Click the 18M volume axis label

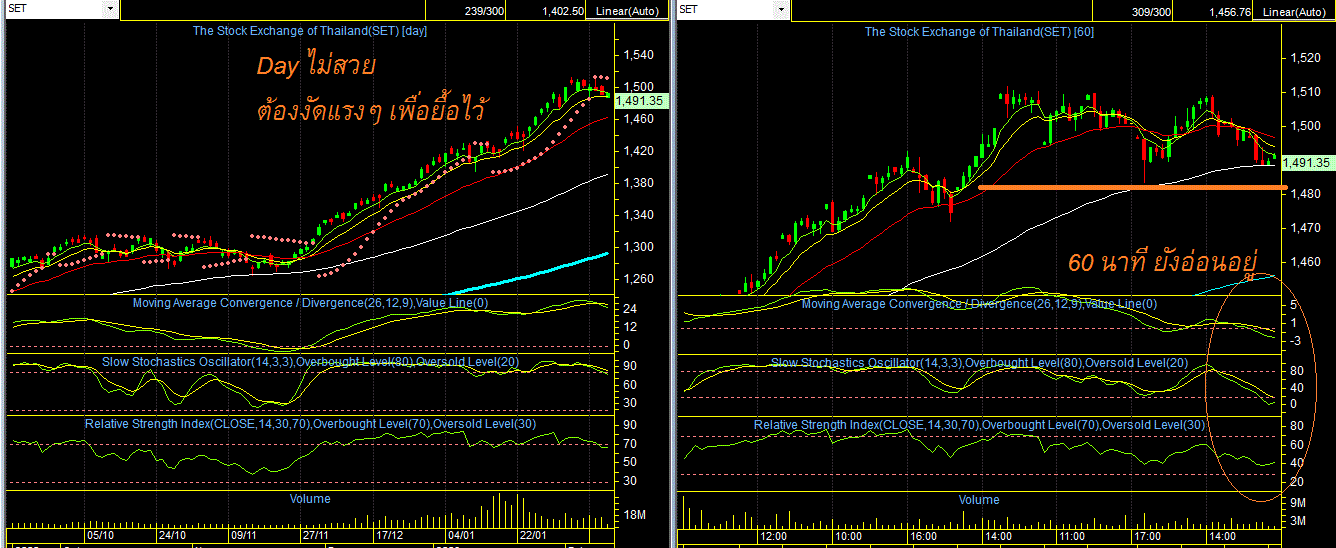point(635,515)
